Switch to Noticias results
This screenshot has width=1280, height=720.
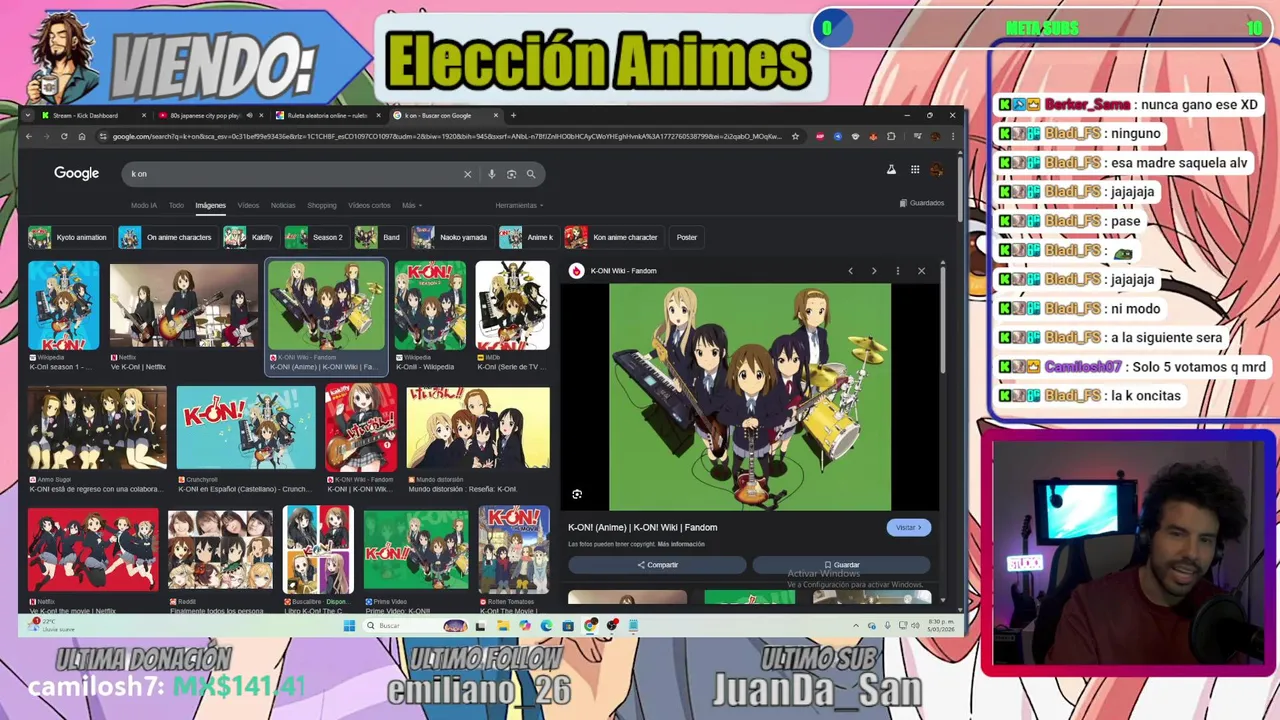(x=283, y=205)
